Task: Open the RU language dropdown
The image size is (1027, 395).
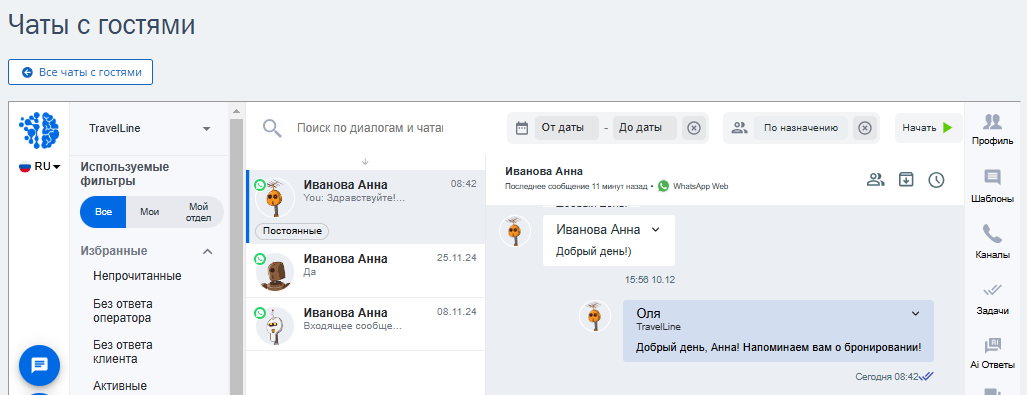Action: [x=39, y=166]
